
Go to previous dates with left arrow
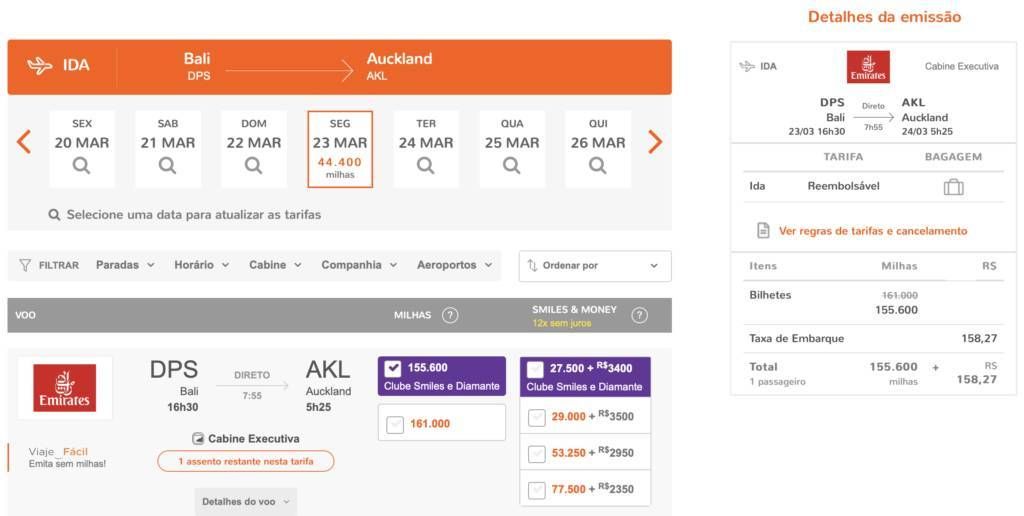point(24,142)
